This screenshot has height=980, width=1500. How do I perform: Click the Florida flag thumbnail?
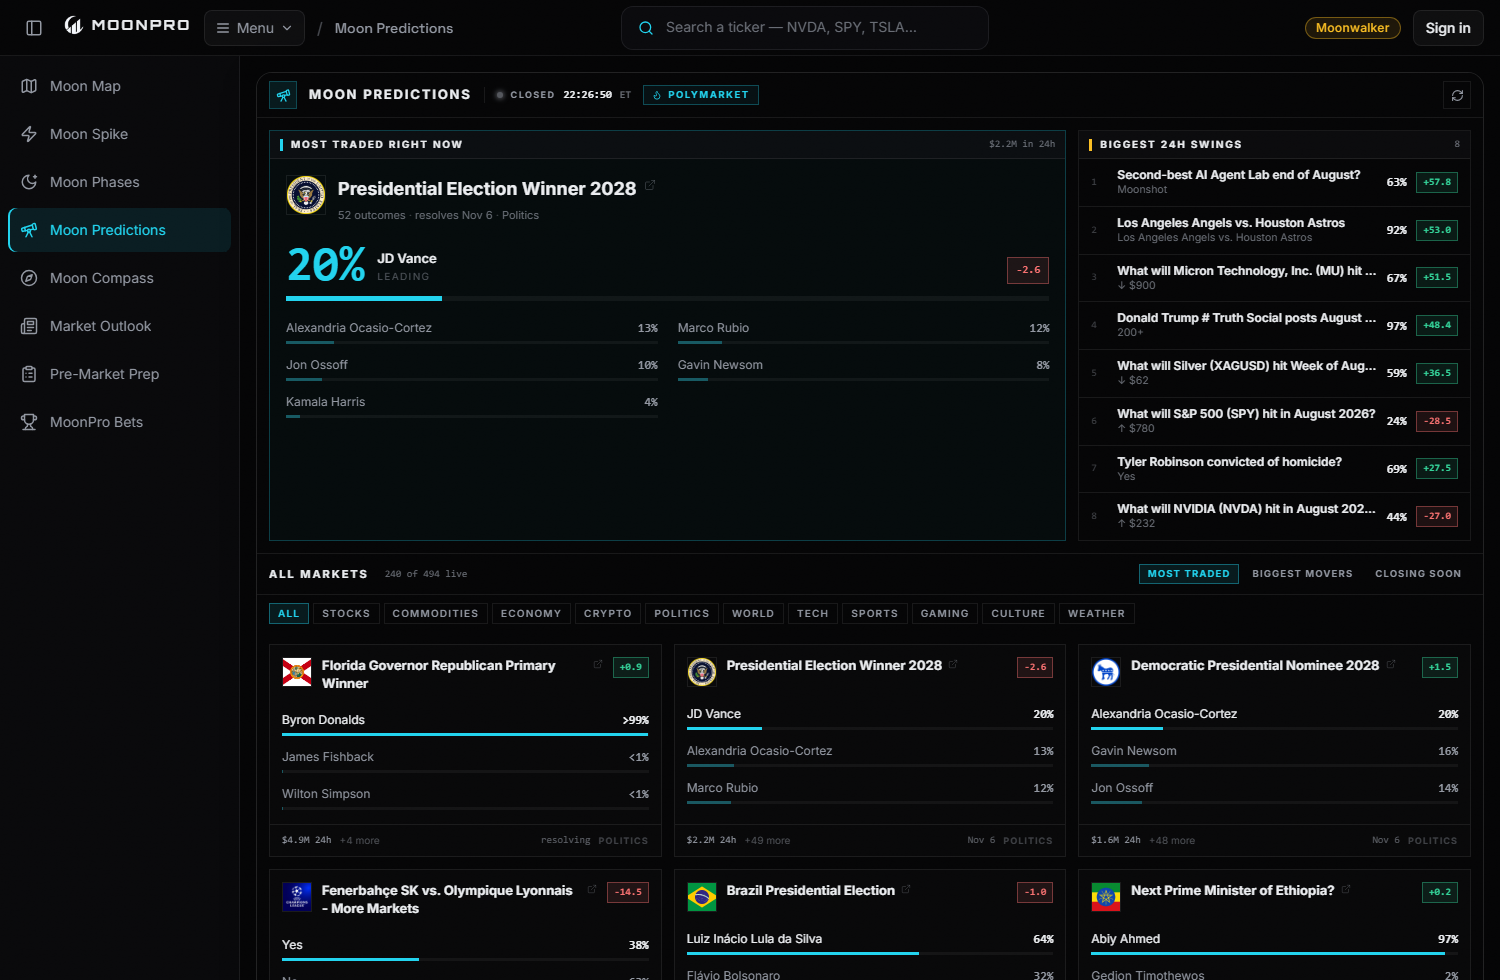(297, 672)
